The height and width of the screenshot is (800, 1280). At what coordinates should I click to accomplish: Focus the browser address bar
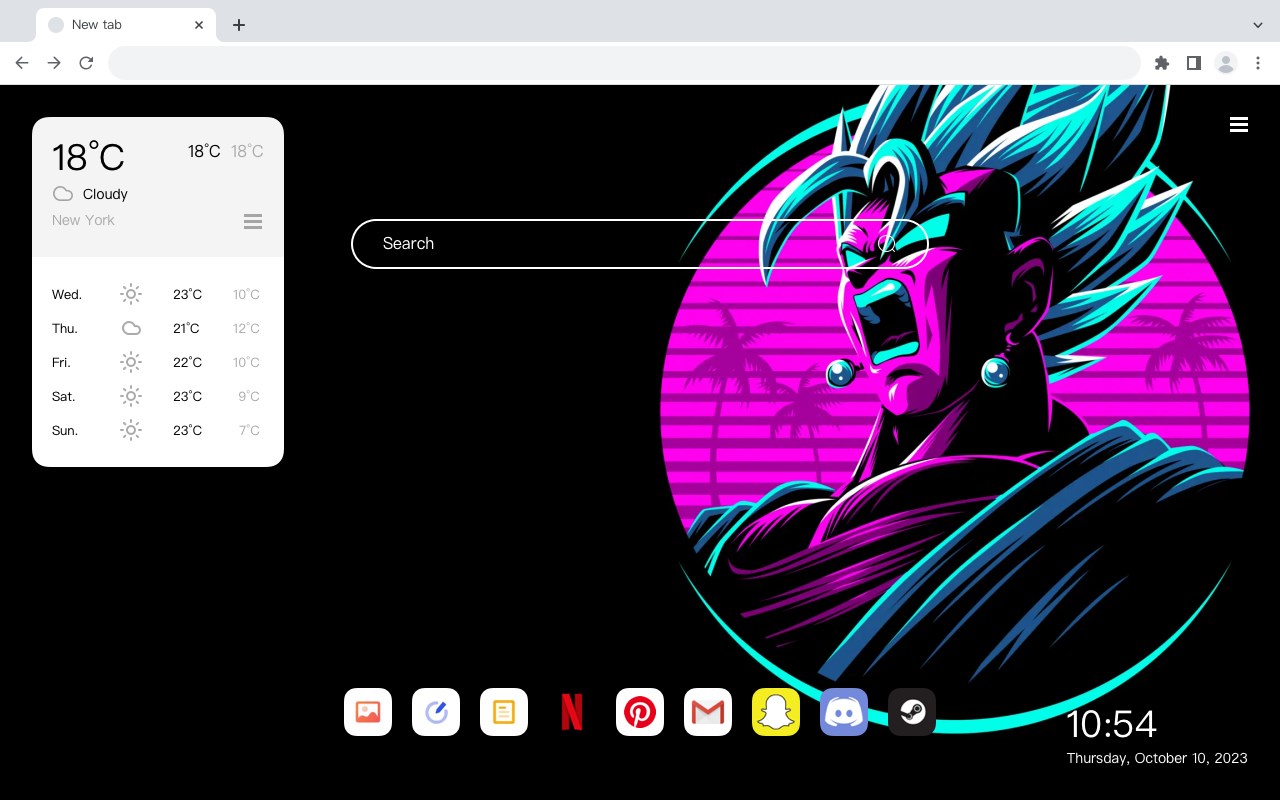point(624,63)
